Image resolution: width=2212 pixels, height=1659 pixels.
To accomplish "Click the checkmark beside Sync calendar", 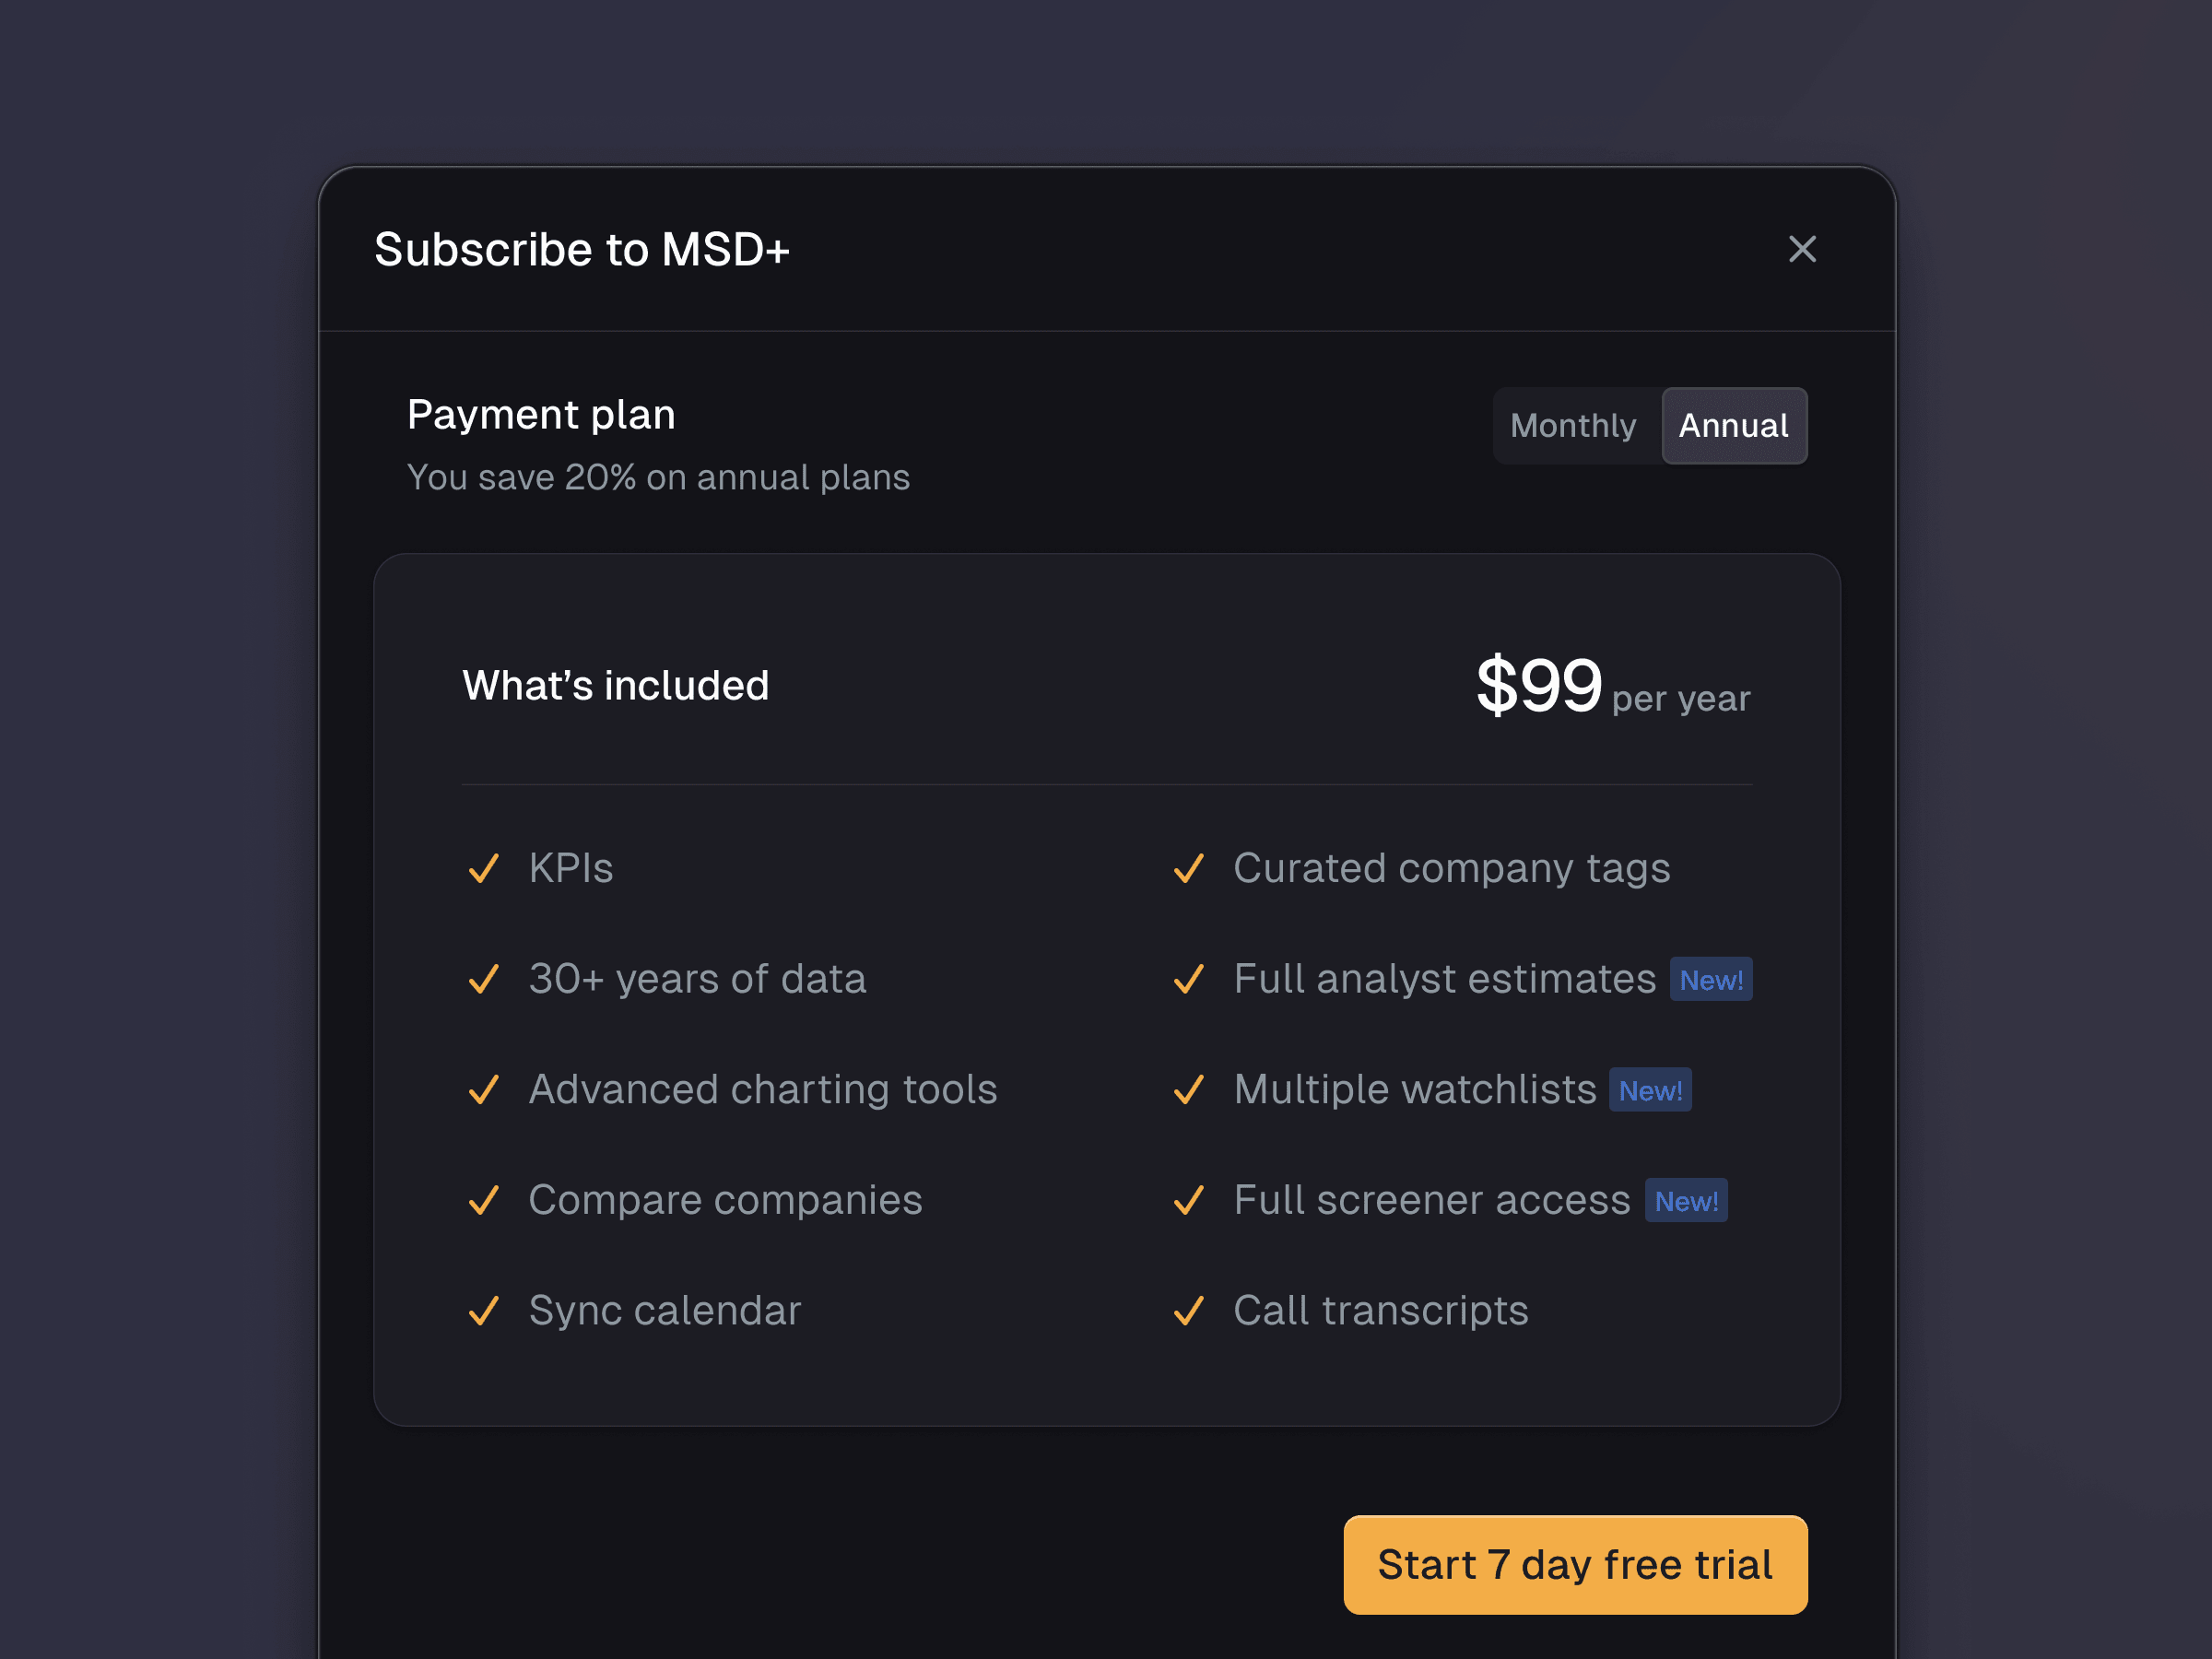I will point(484,1310).
